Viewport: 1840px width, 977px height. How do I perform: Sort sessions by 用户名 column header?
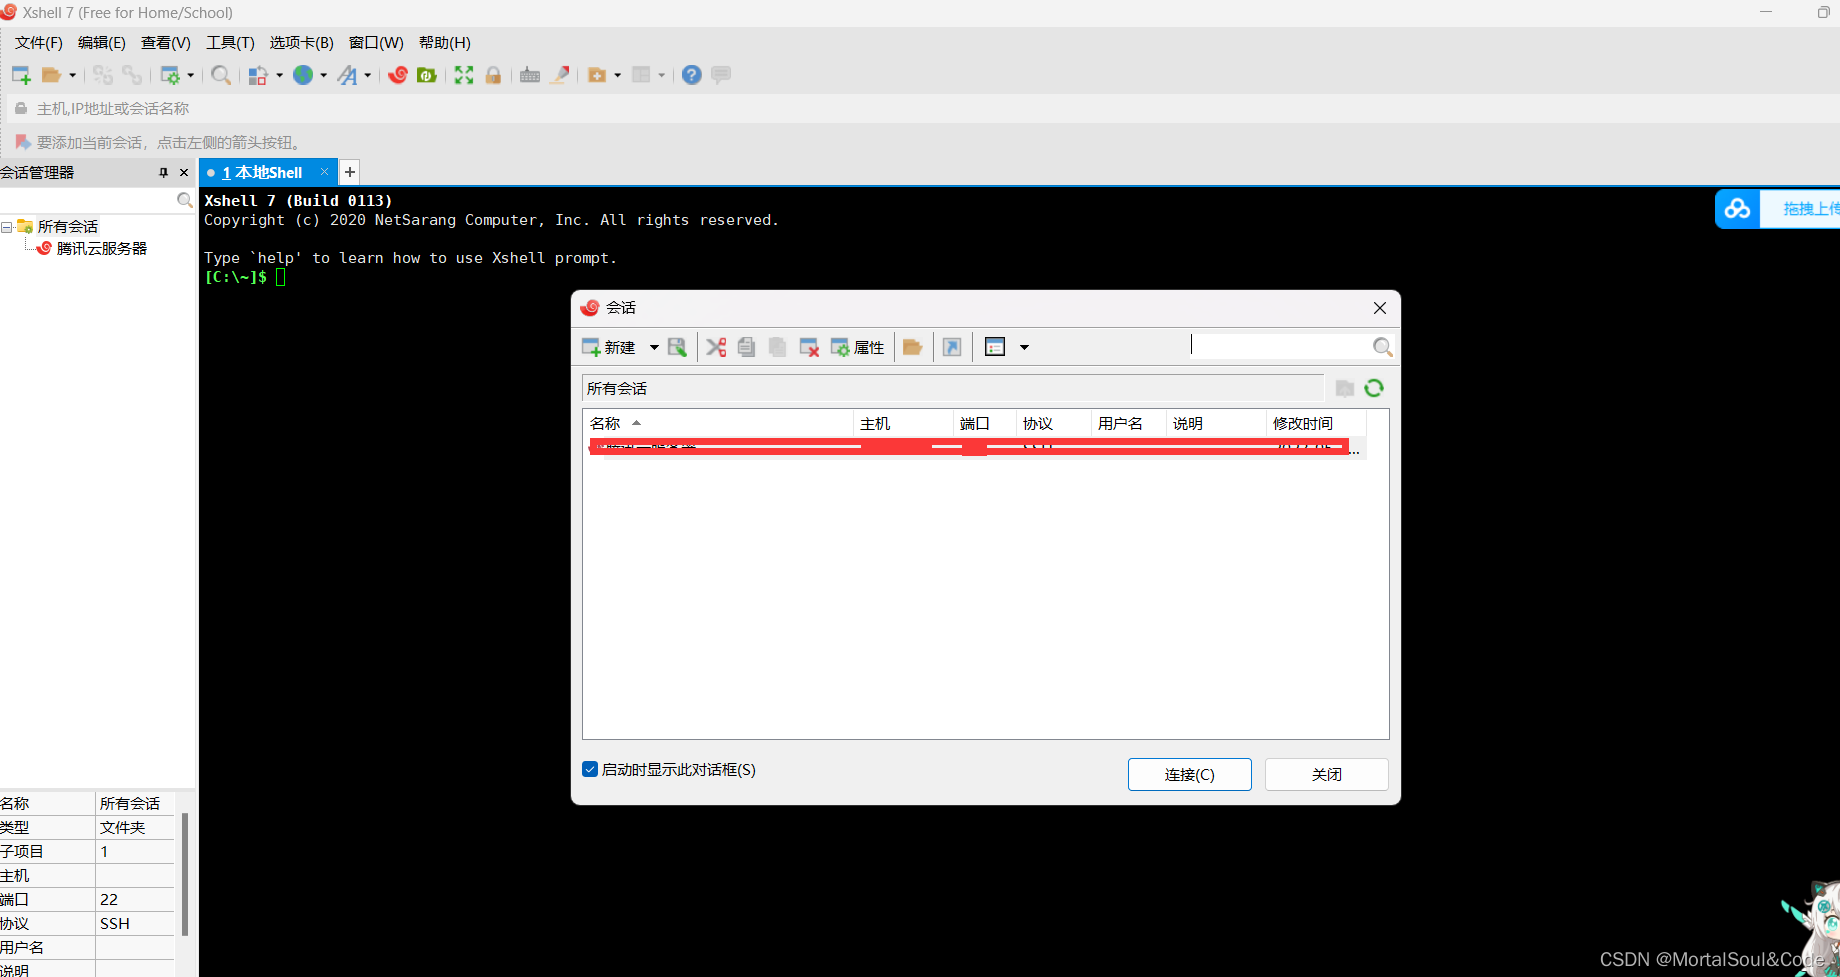[x=1129, y=423]
